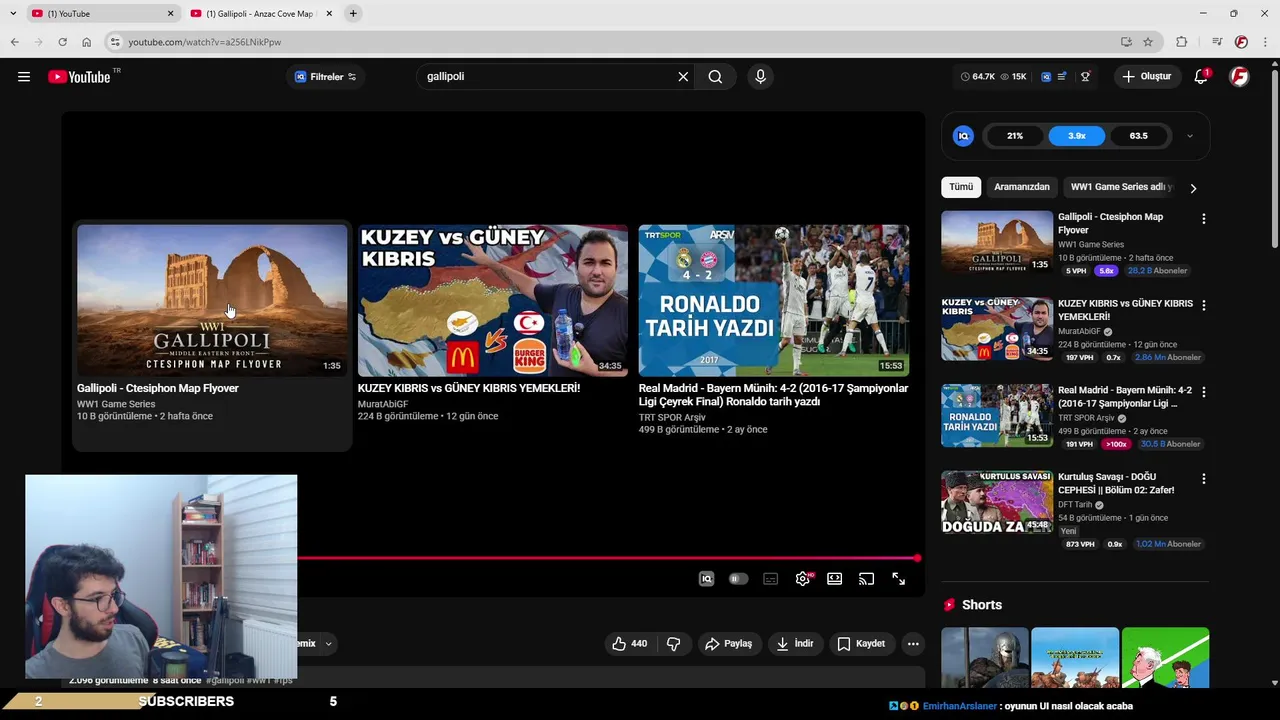This screenshot has width=1280, height=720.
Task: Show next filter chips arrow
Action: coord(1192,188)
